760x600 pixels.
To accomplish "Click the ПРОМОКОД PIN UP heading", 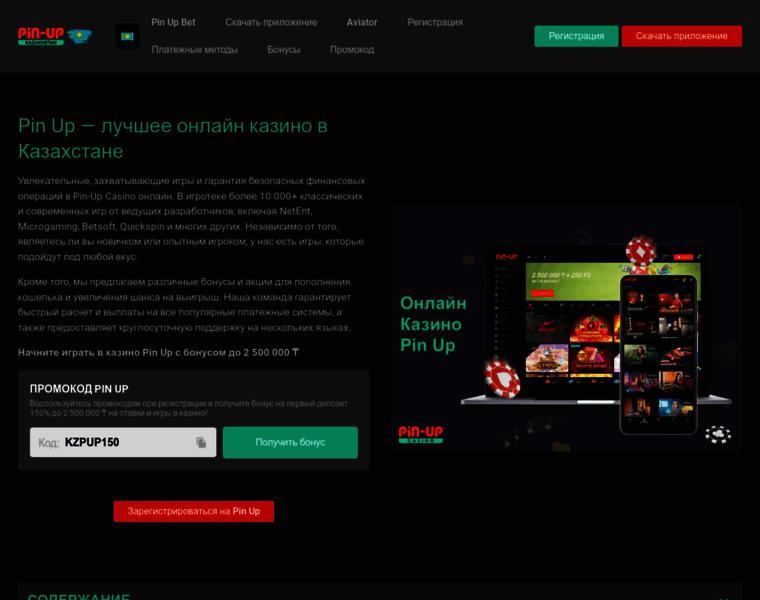I will [79, 389].
